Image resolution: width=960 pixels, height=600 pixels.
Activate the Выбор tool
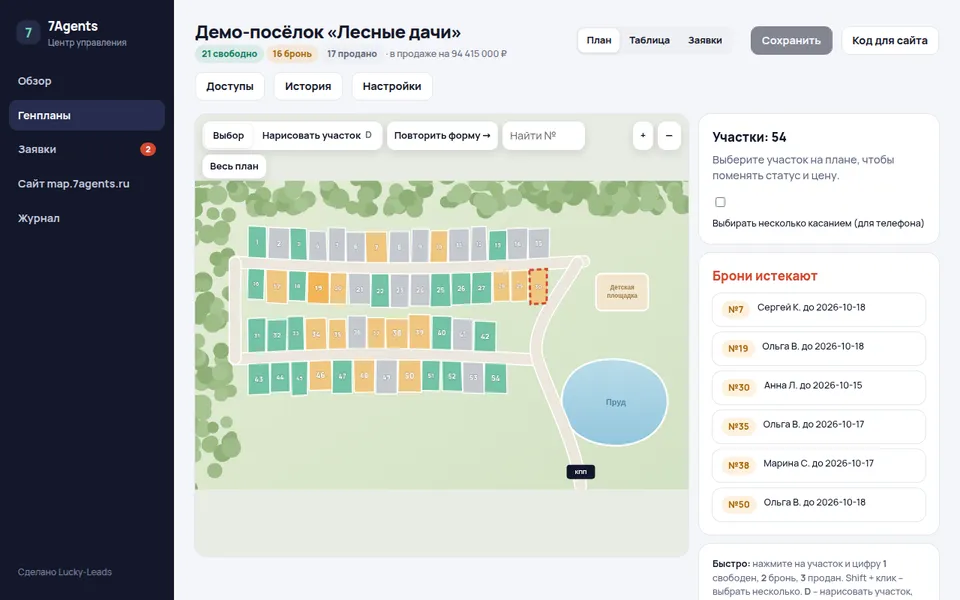[228, 135]
